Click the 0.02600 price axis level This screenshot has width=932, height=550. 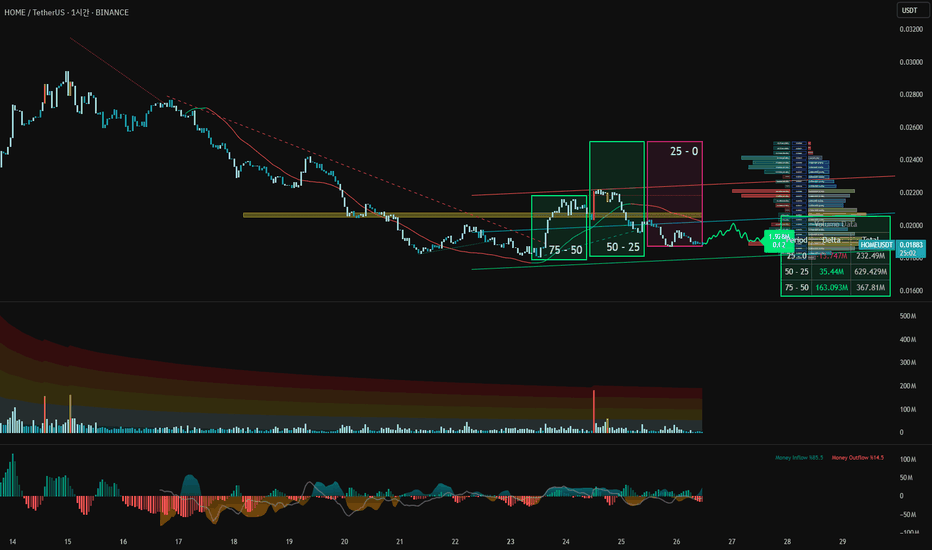(x=911, y=127)
